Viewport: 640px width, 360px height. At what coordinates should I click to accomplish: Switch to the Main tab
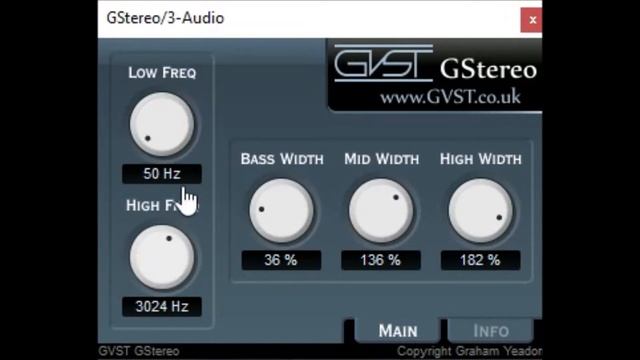(x=398, y=330)
